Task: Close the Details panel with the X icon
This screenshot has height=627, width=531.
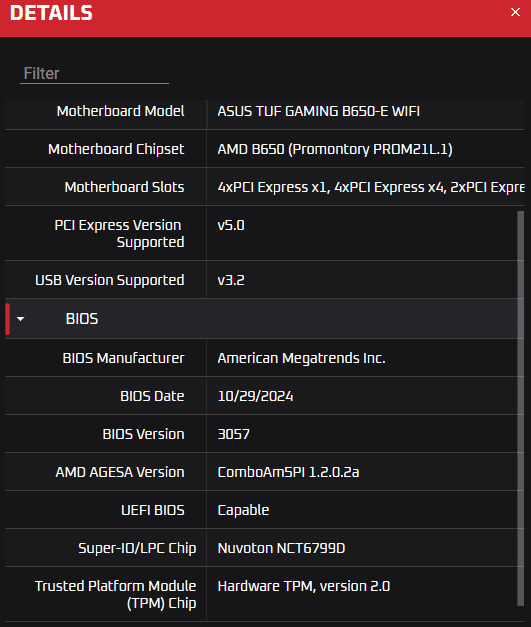Action: [515, 12]
